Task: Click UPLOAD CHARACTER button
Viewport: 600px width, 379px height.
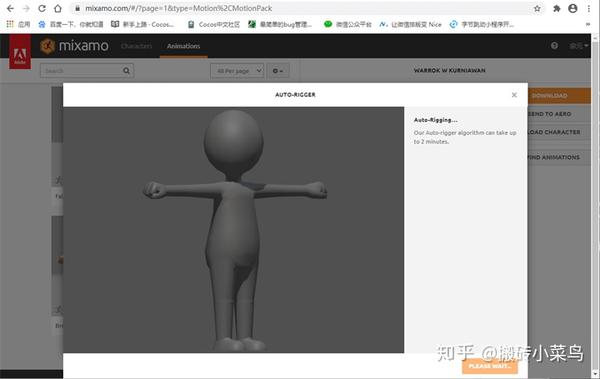Action: point(559,132)
